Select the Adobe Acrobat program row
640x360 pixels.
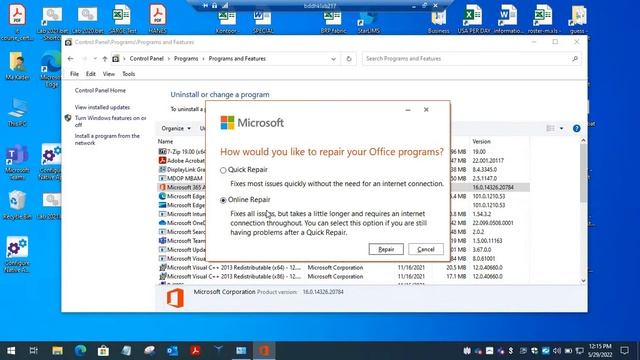pyautogui.click(x=182, y=160)
